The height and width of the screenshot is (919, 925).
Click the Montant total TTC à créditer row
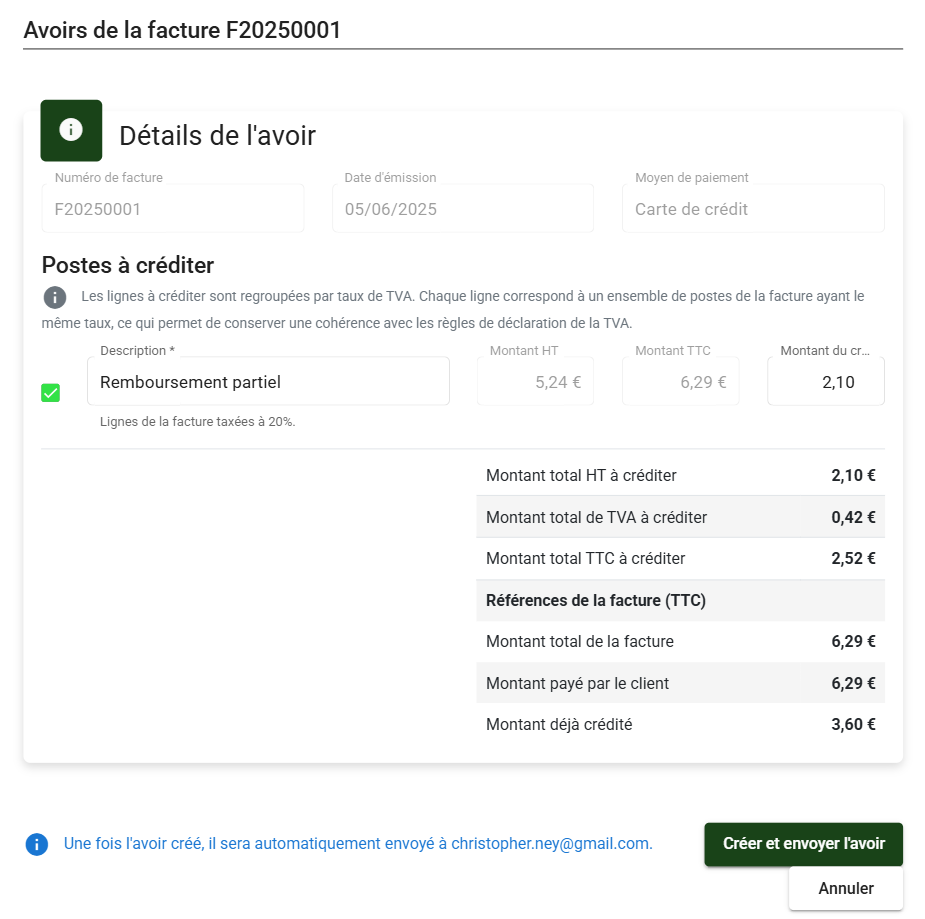tap(680, 559)
